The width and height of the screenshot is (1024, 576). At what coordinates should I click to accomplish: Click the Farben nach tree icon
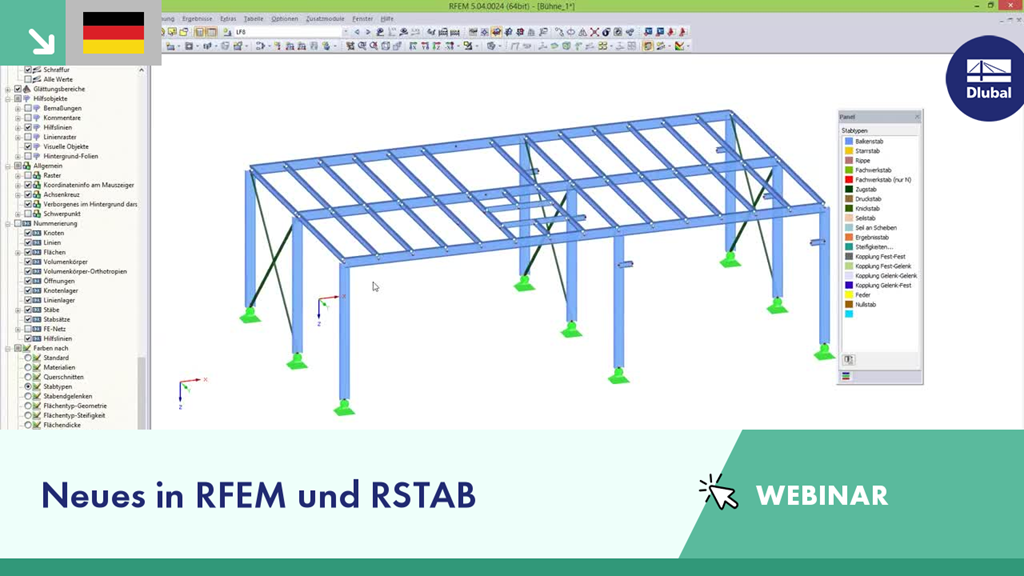click(x=27, y=348)
